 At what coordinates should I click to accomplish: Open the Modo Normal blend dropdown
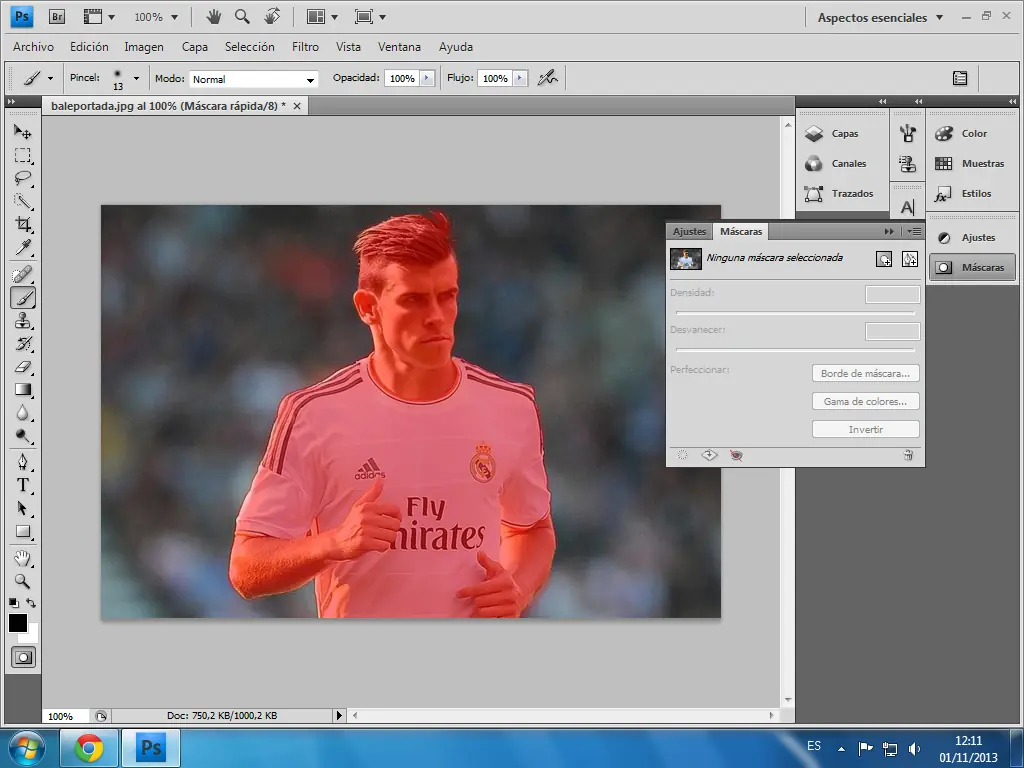[253, 79]
